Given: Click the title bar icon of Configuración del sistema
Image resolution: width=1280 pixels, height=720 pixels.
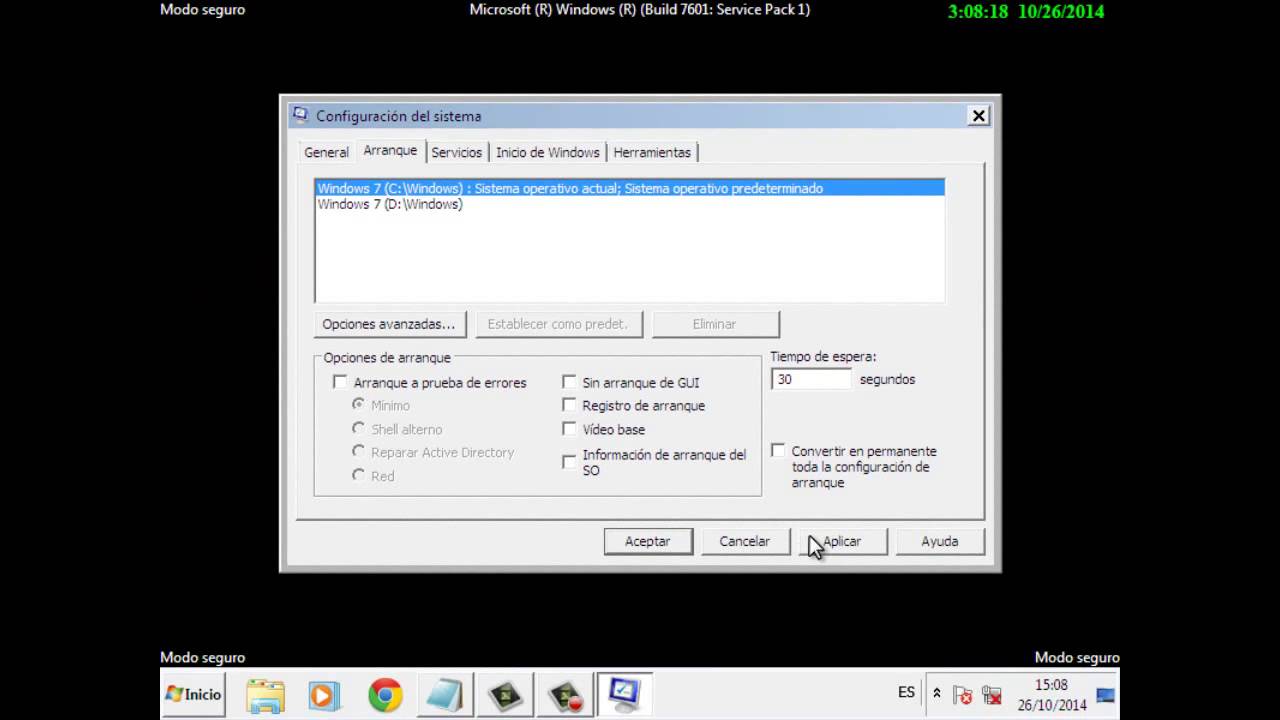Looking at the screenshot, I should pyautogui.click(x=300, y=115).
